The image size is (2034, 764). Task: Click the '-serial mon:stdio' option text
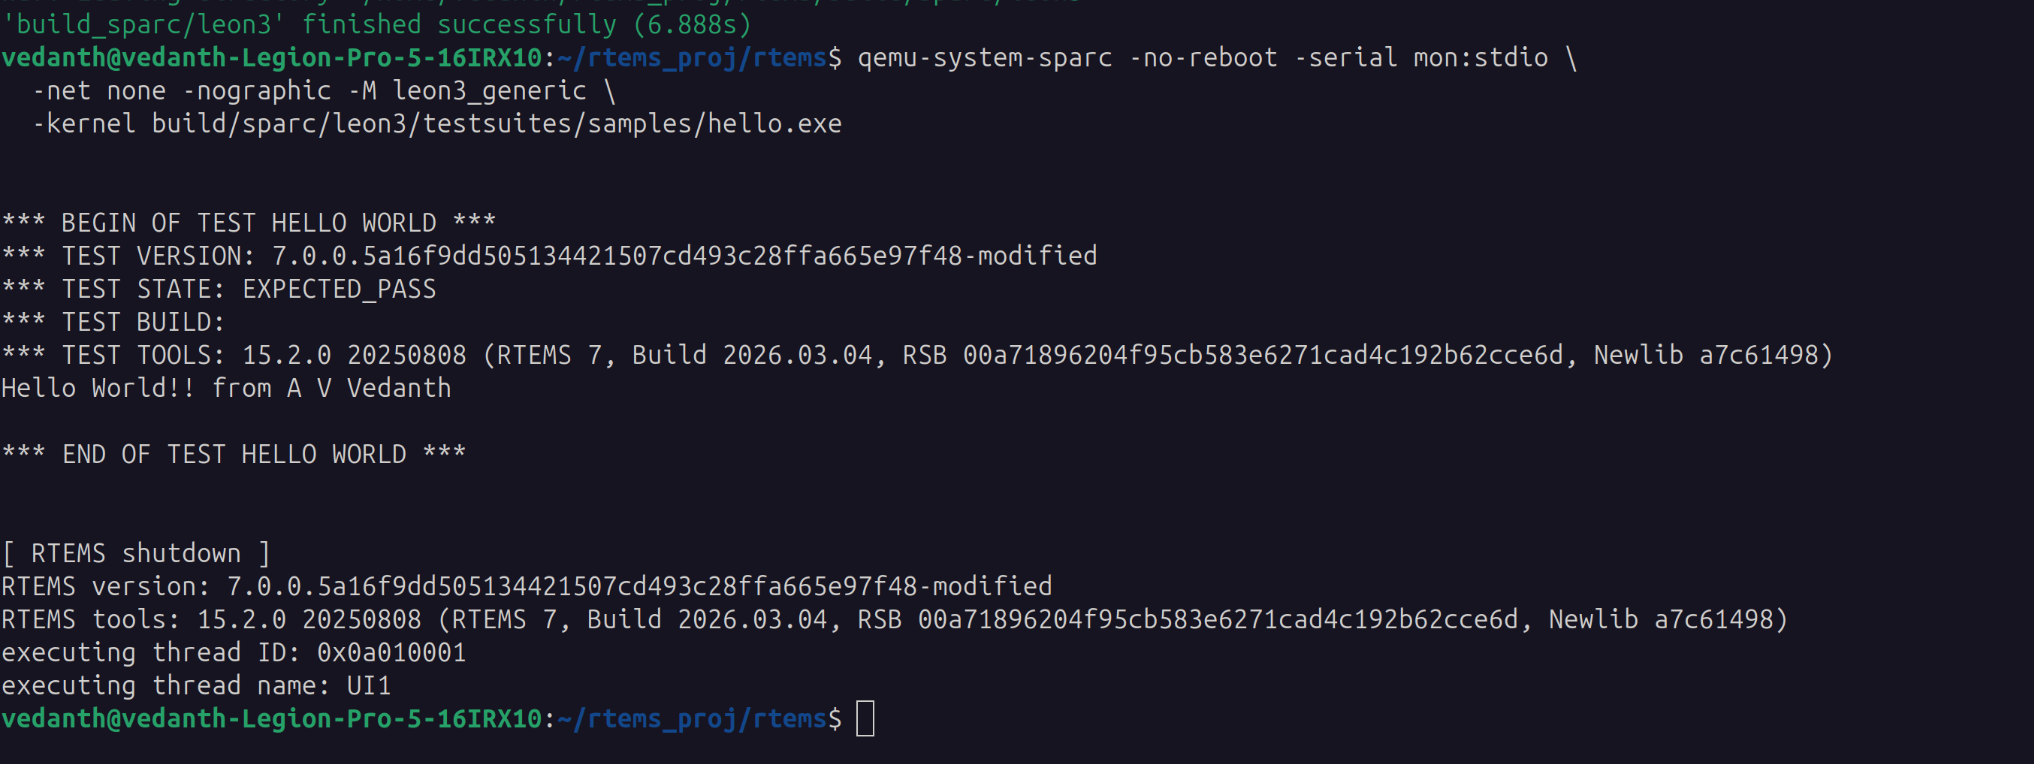pyautogui.click(x=1421, y=58)
